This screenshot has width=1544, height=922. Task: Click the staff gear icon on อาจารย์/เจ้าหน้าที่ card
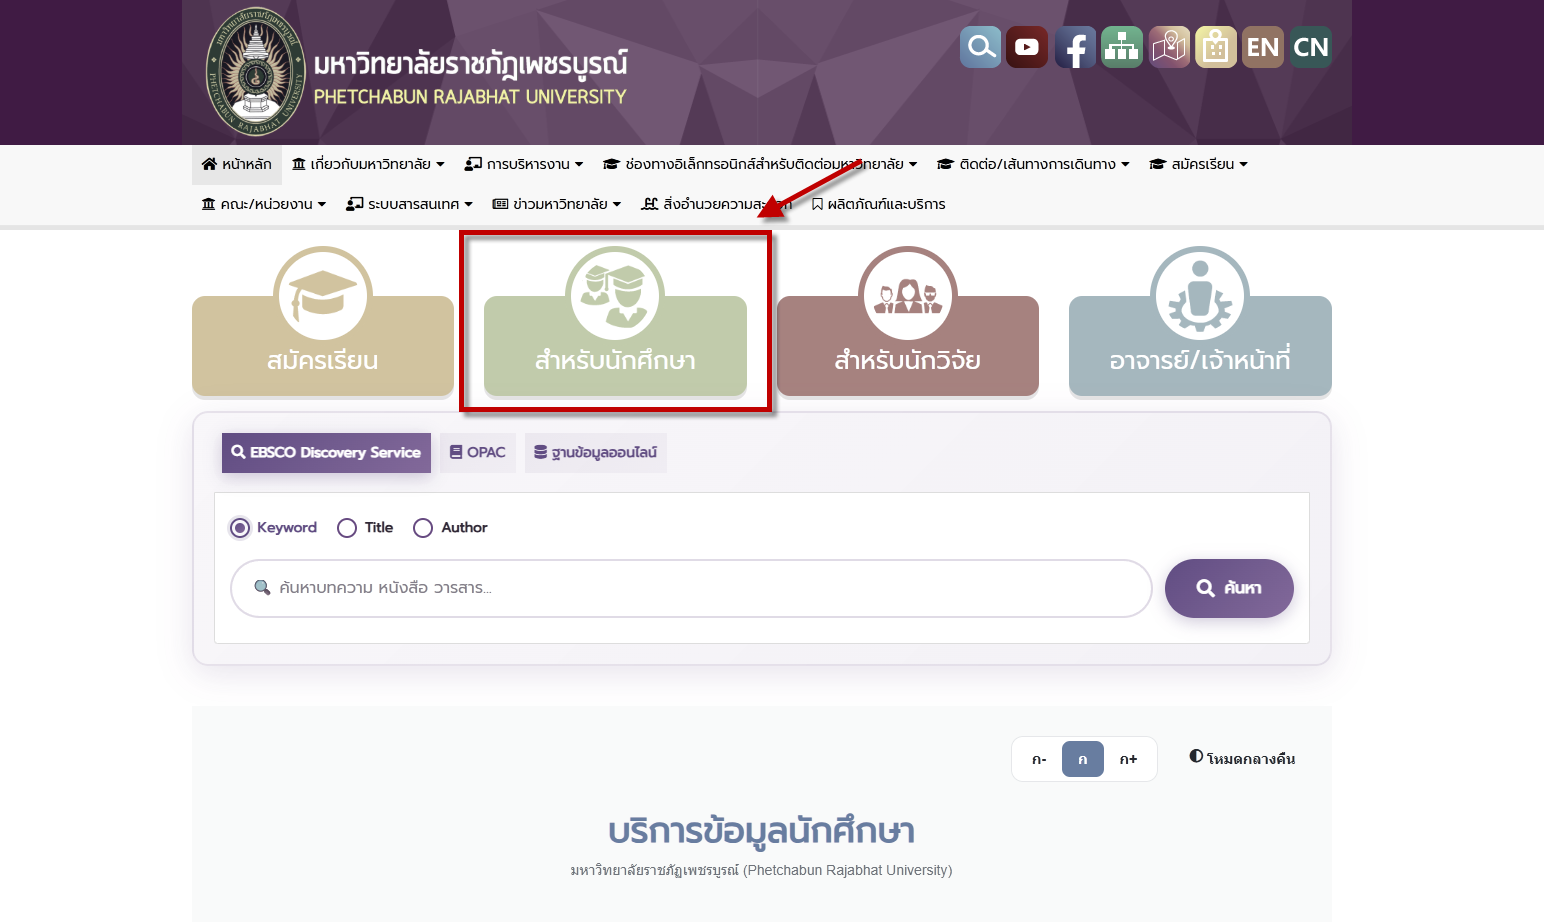(x=1200, y=296)
